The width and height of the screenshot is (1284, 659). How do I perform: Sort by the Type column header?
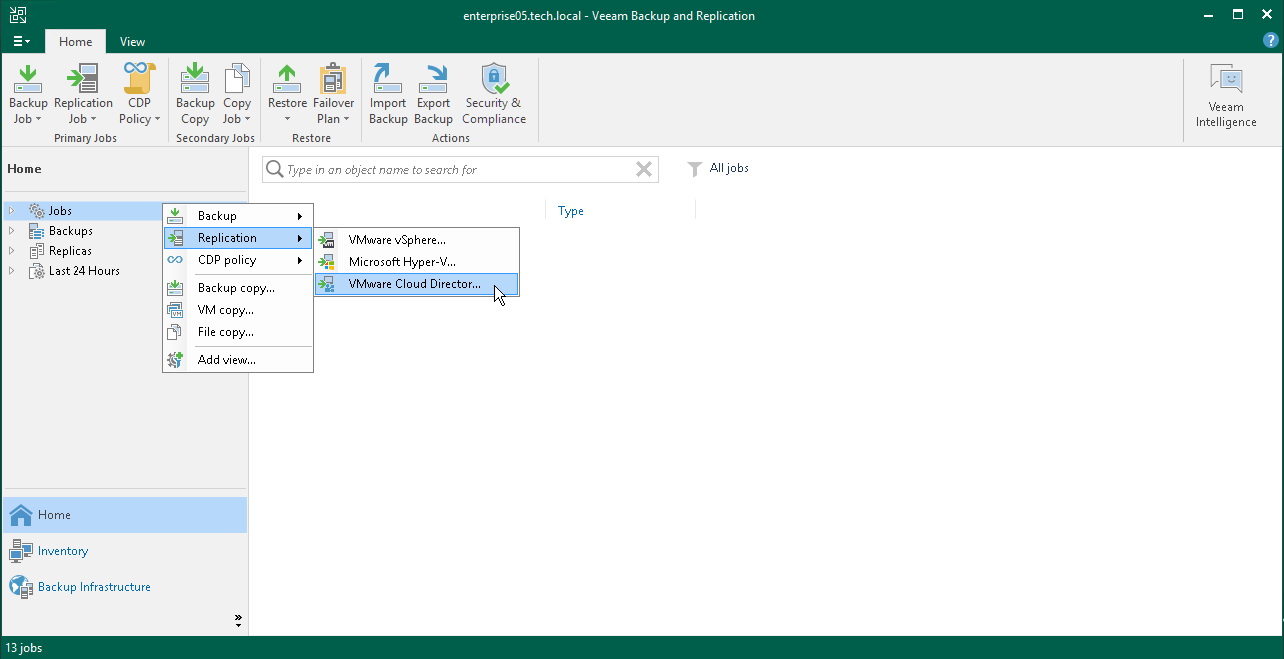pos(571,211)
